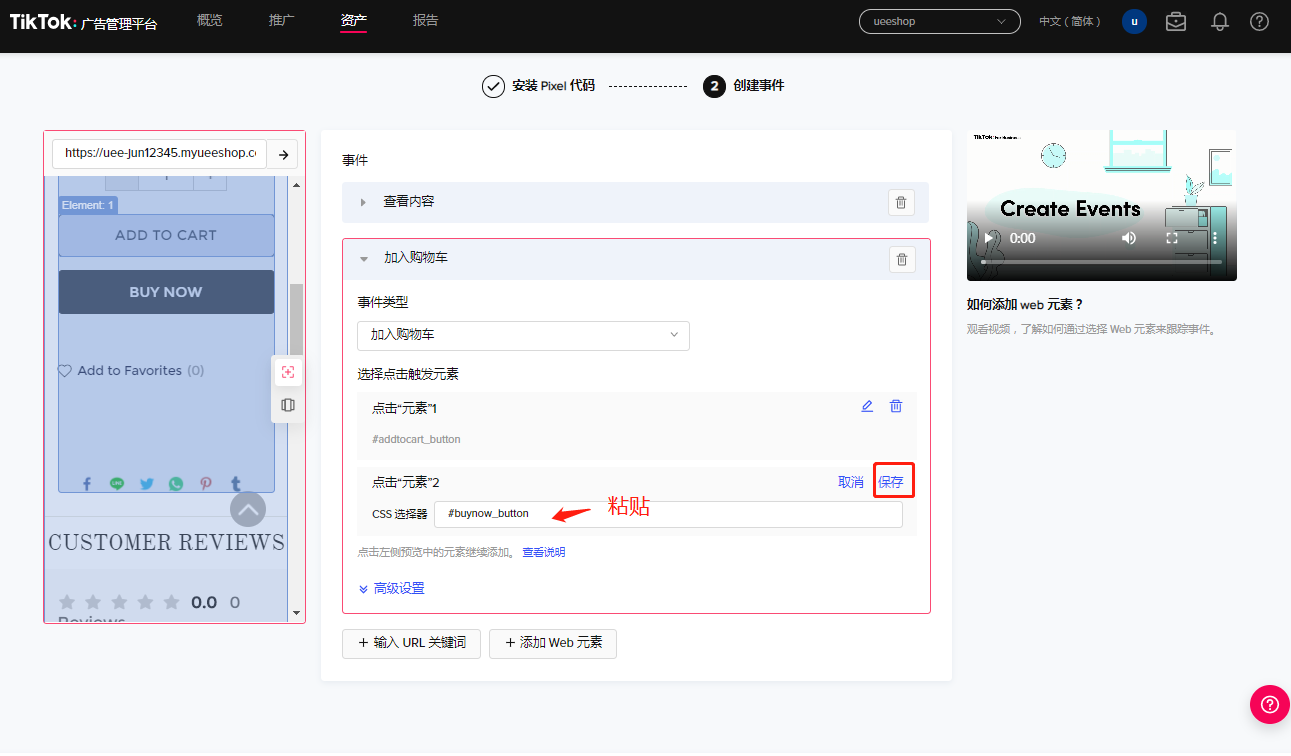Click the go arrow next to URL field
The image size is (1291, 756).
pos(283,154)
